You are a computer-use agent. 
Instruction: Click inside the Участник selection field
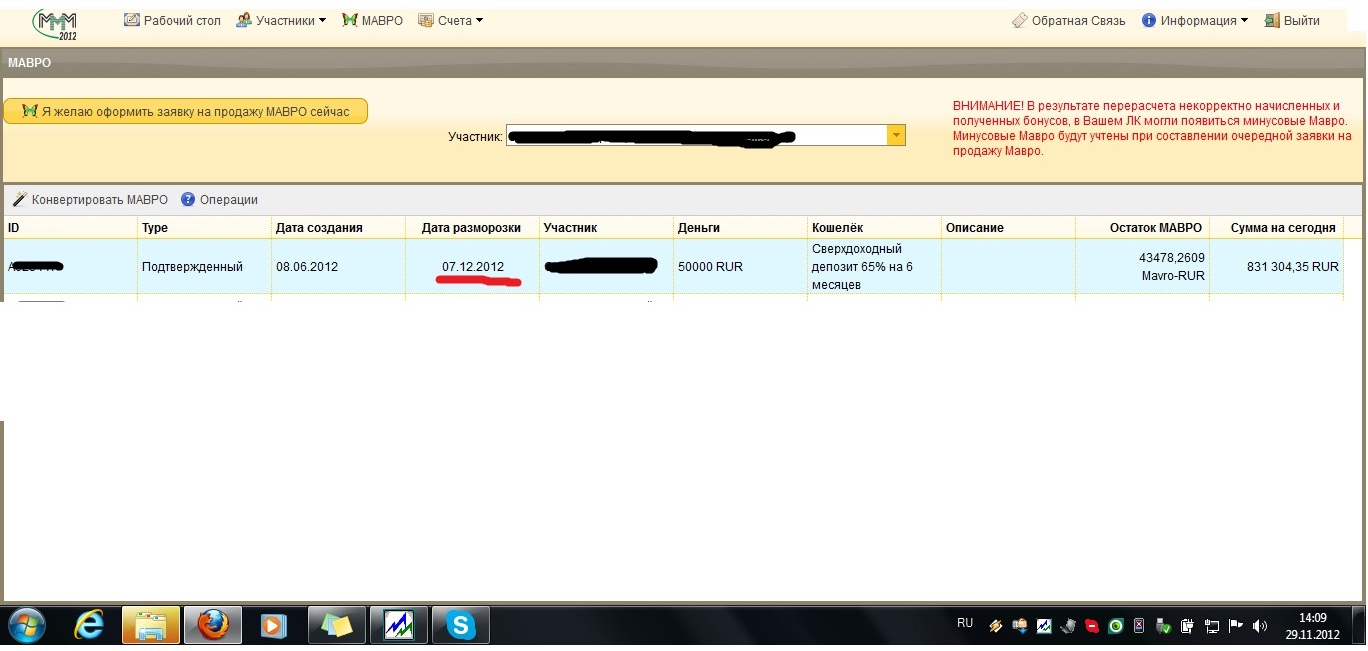point(697,135)
